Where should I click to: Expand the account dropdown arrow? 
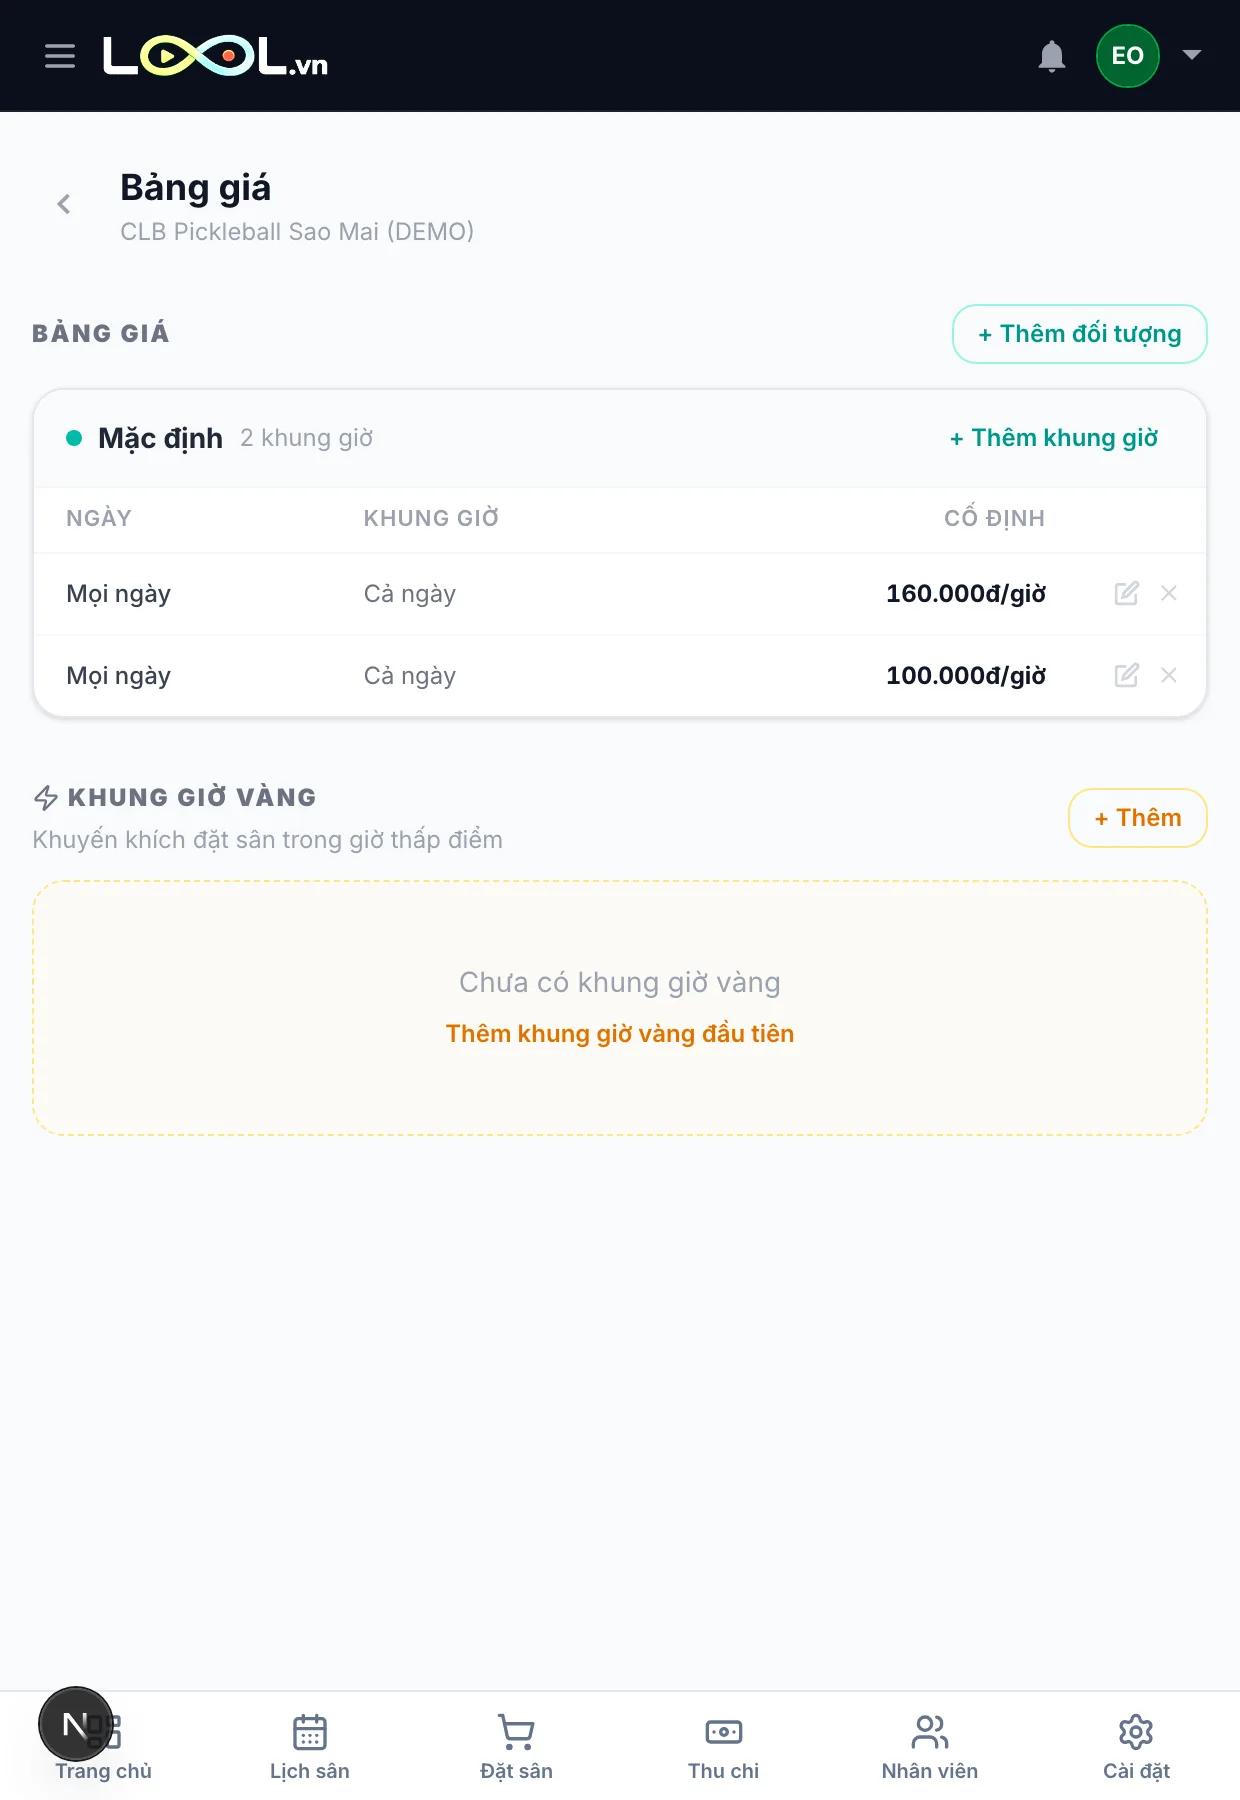(1192, 55)
